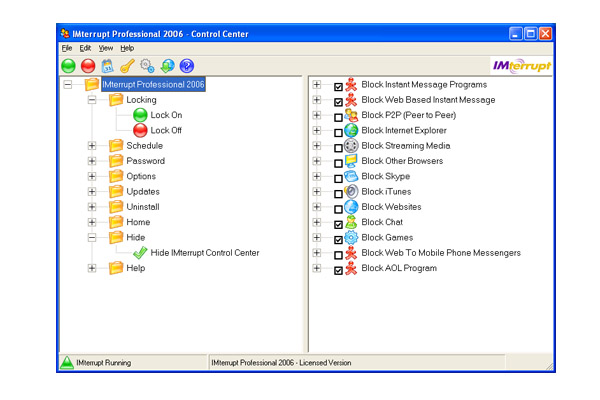Click the Block P2P people icon

(x=351, y=115)
